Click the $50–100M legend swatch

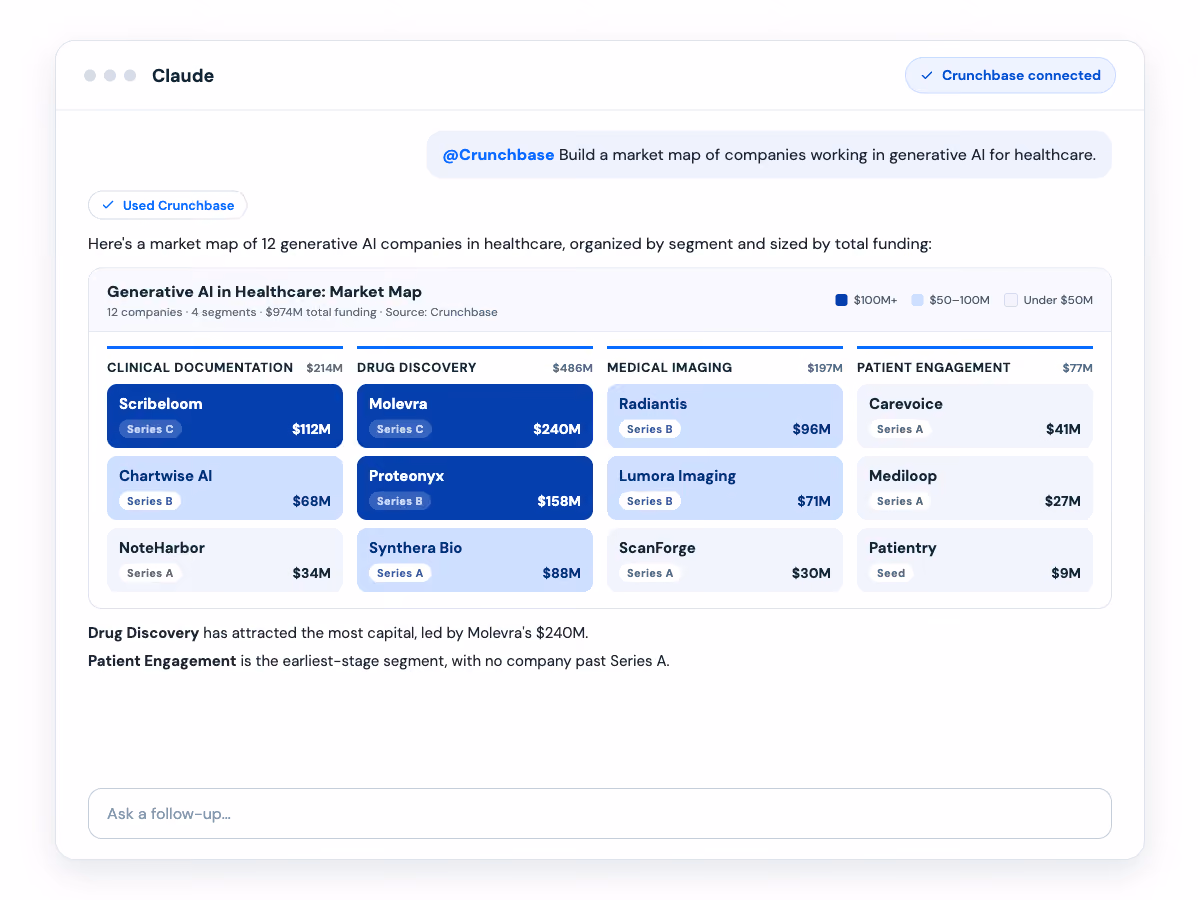coord(917,300)
